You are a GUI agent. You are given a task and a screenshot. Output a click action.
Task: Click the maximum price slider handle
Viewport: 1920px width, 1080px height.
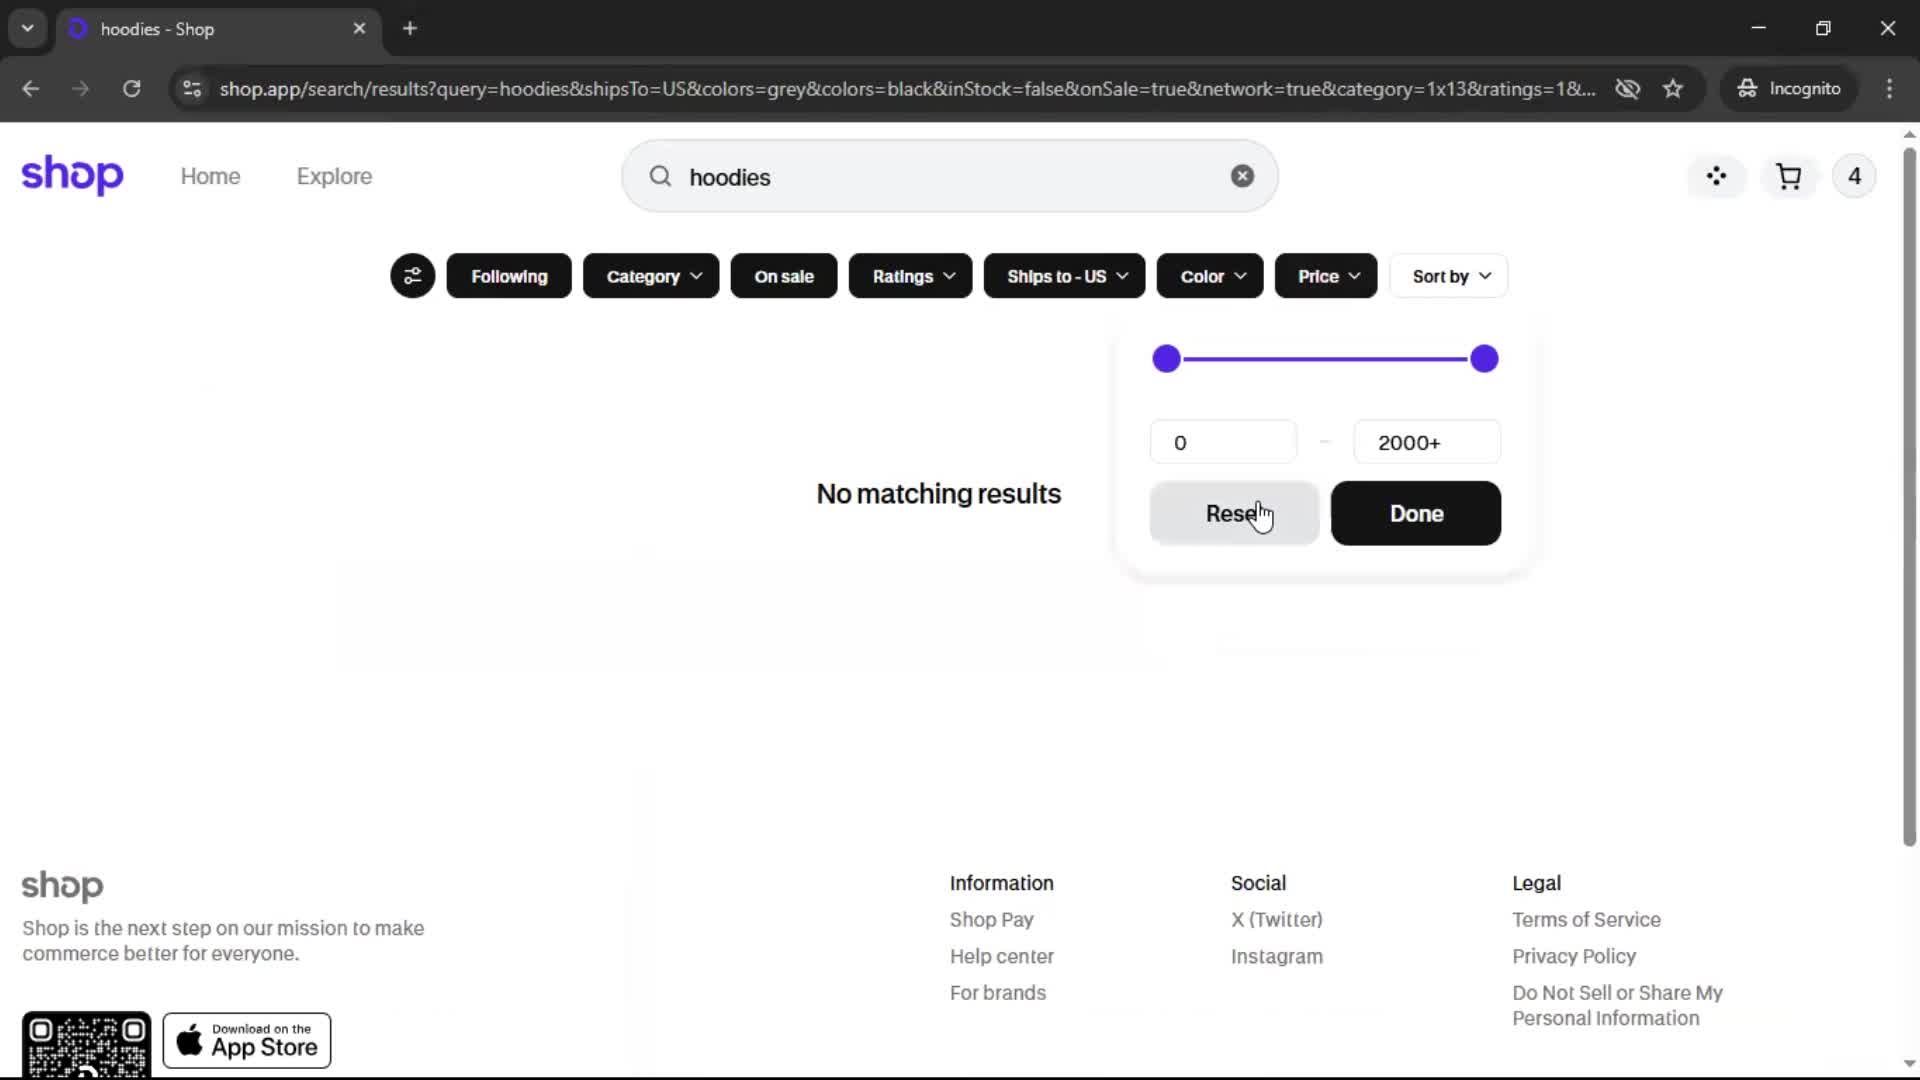[x=1484, y=359]
